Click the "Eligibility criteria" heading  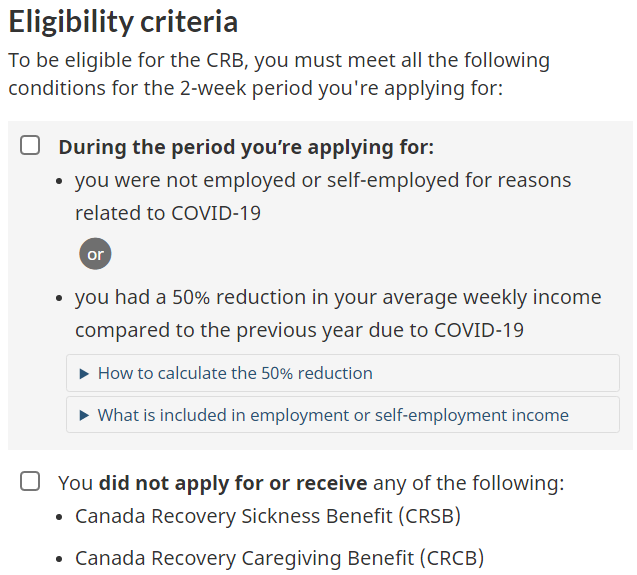123,21
